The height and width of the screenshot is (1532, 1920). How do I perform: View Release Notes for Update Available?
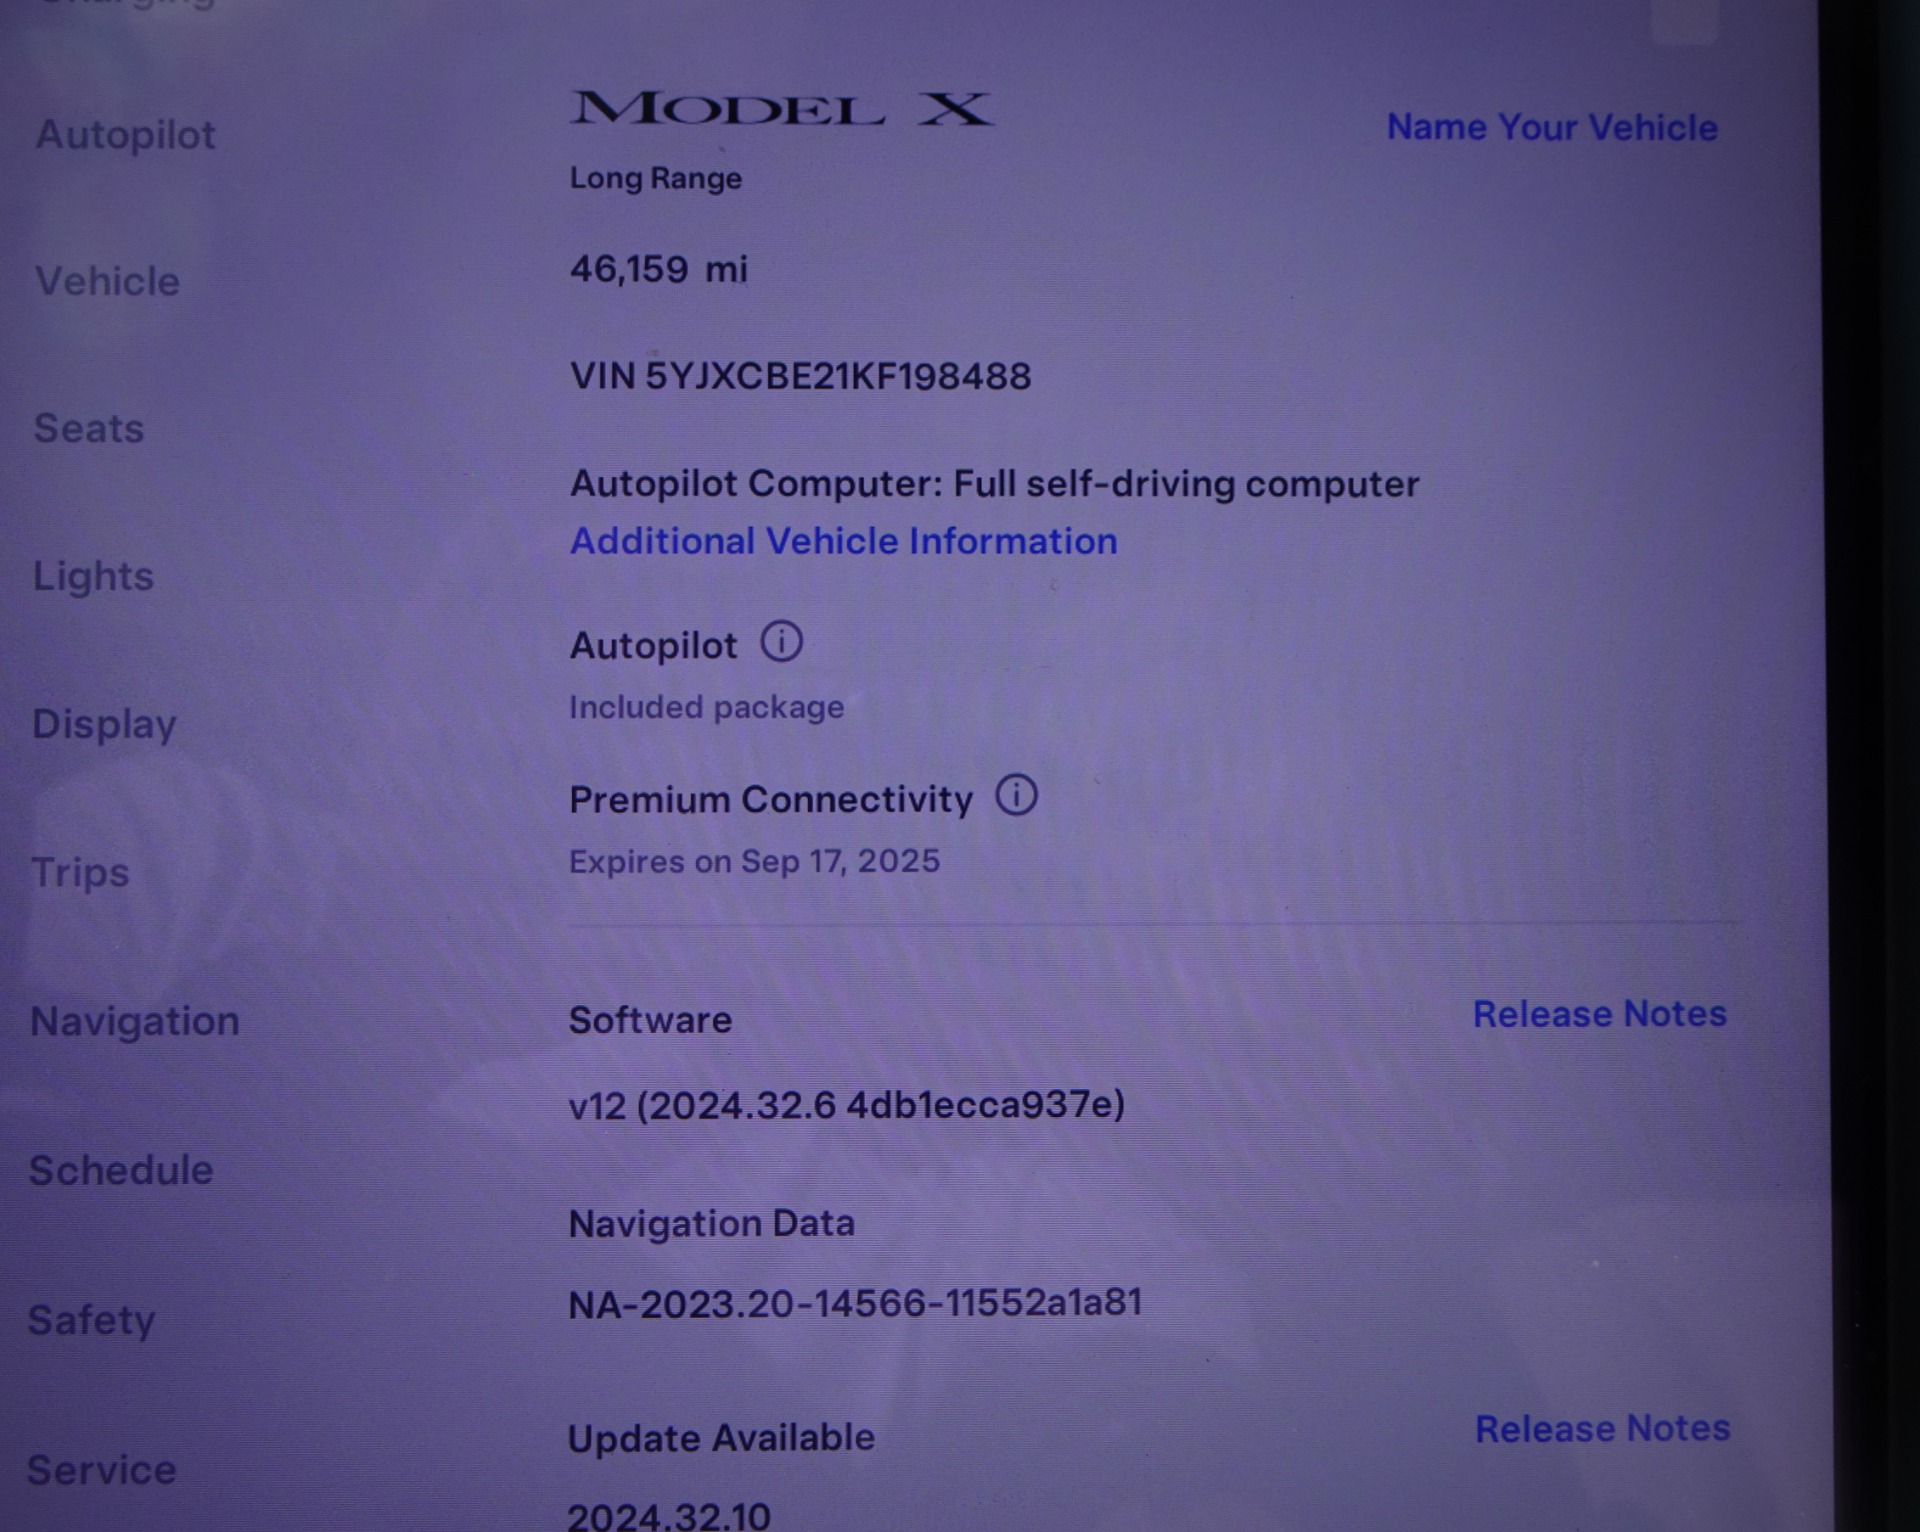tap(1603, 1429)
